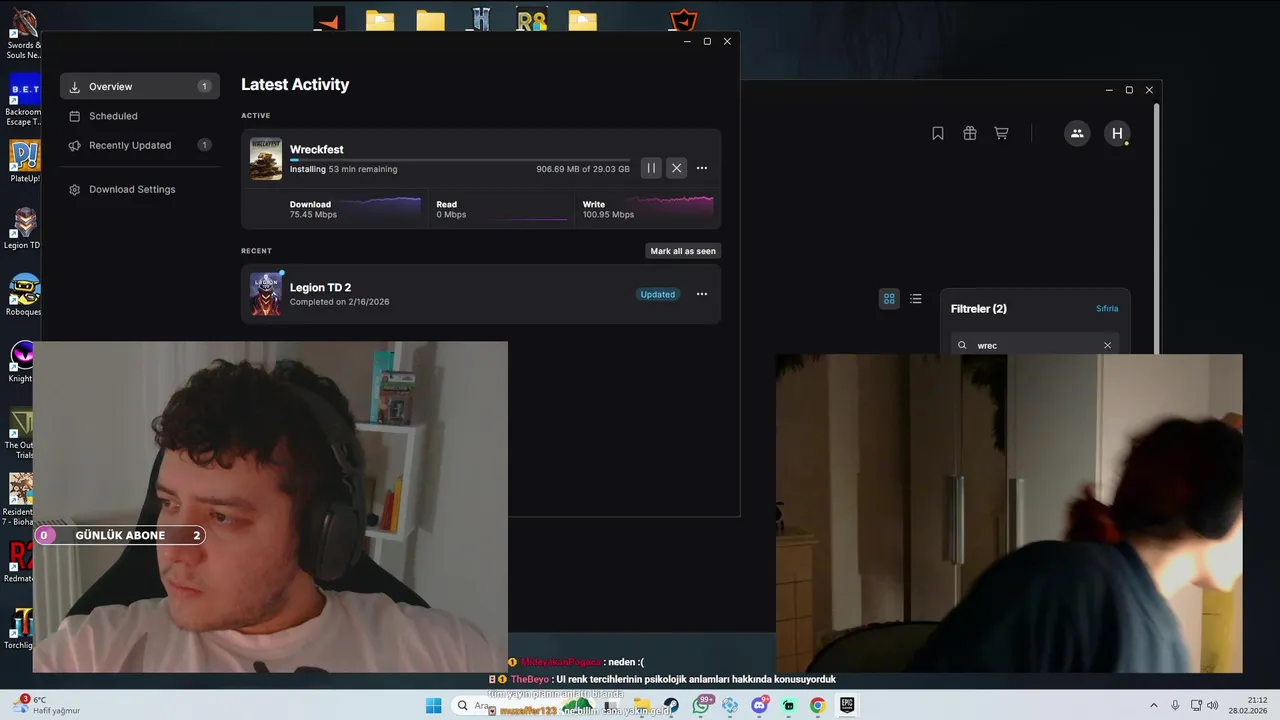The width and height of the screenshot is (1280, 720).
Task: Open Epic Games Launcher from the taskbar
Action: (x=847, y=706)
